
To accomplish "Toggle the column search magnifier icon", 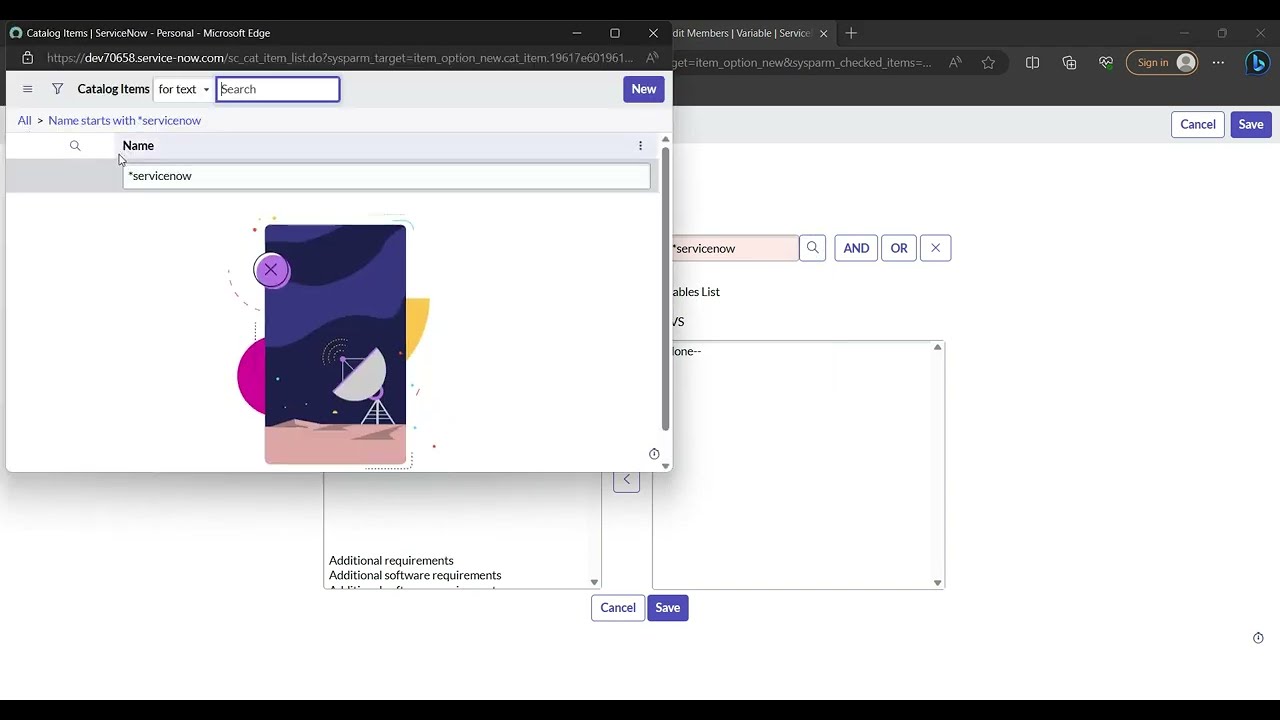I will coord(75,146).
